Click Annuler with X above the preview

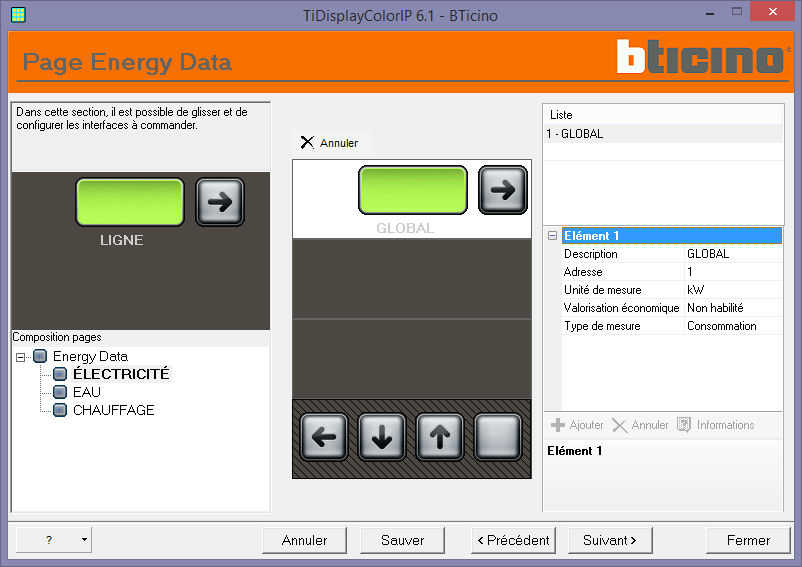pyautogui.click(x=330, y=143)
